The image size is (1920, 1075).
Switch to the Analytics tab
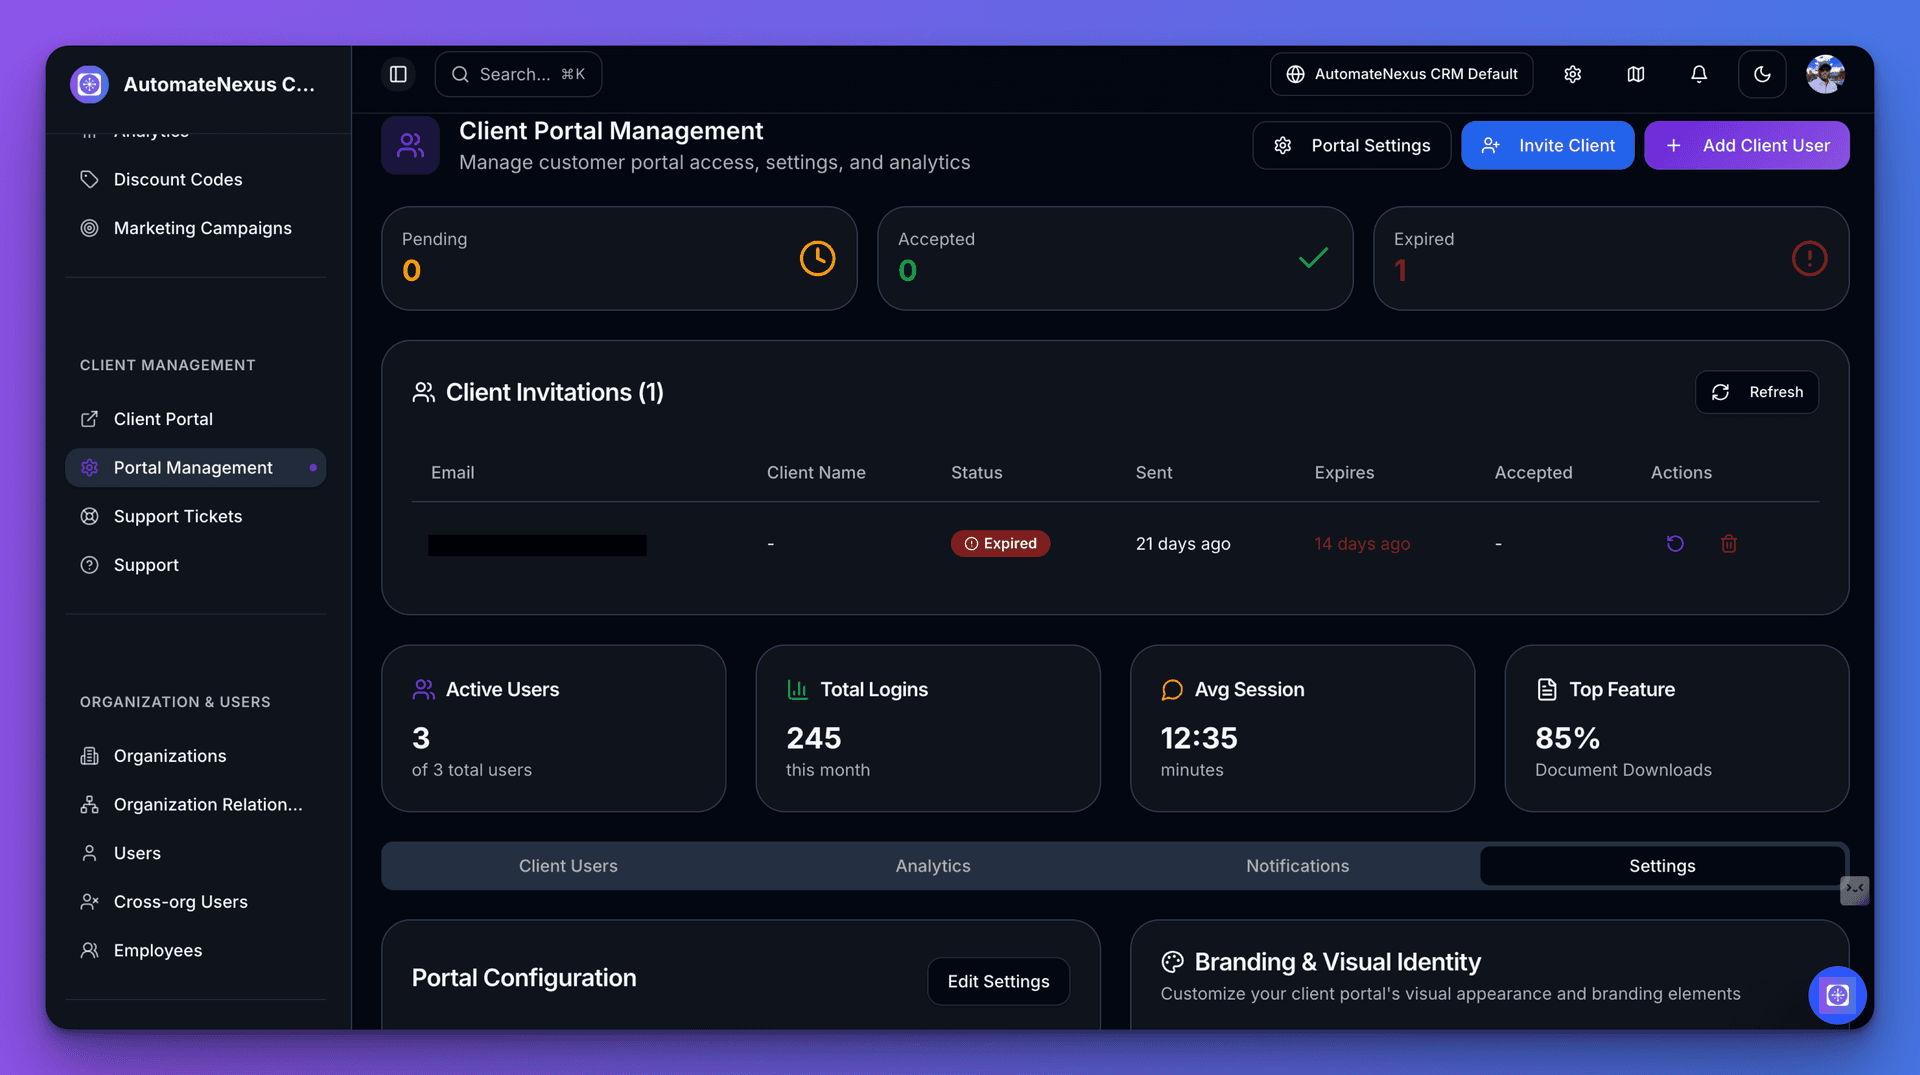point(932,866)
